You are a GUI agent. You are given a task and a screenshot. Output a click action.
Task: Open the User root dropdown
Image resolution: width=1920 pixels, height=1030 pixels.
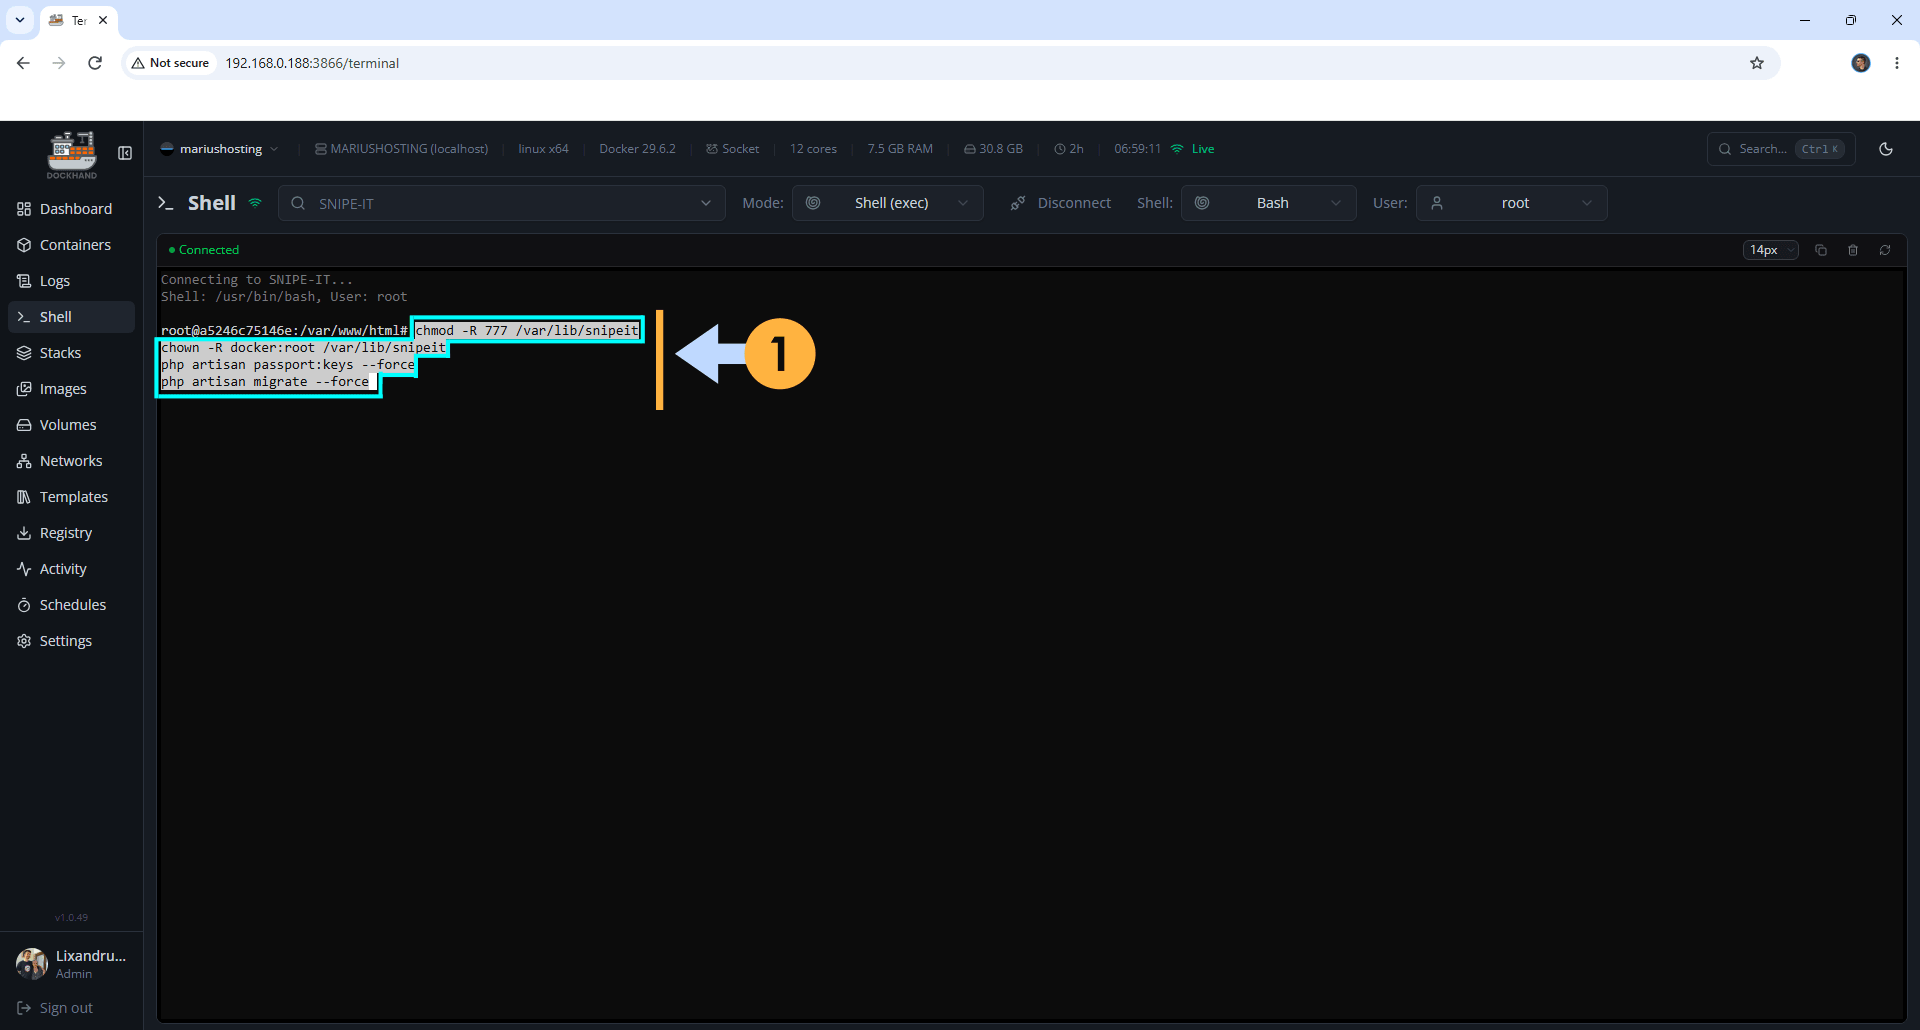(x=1511, y=203)
